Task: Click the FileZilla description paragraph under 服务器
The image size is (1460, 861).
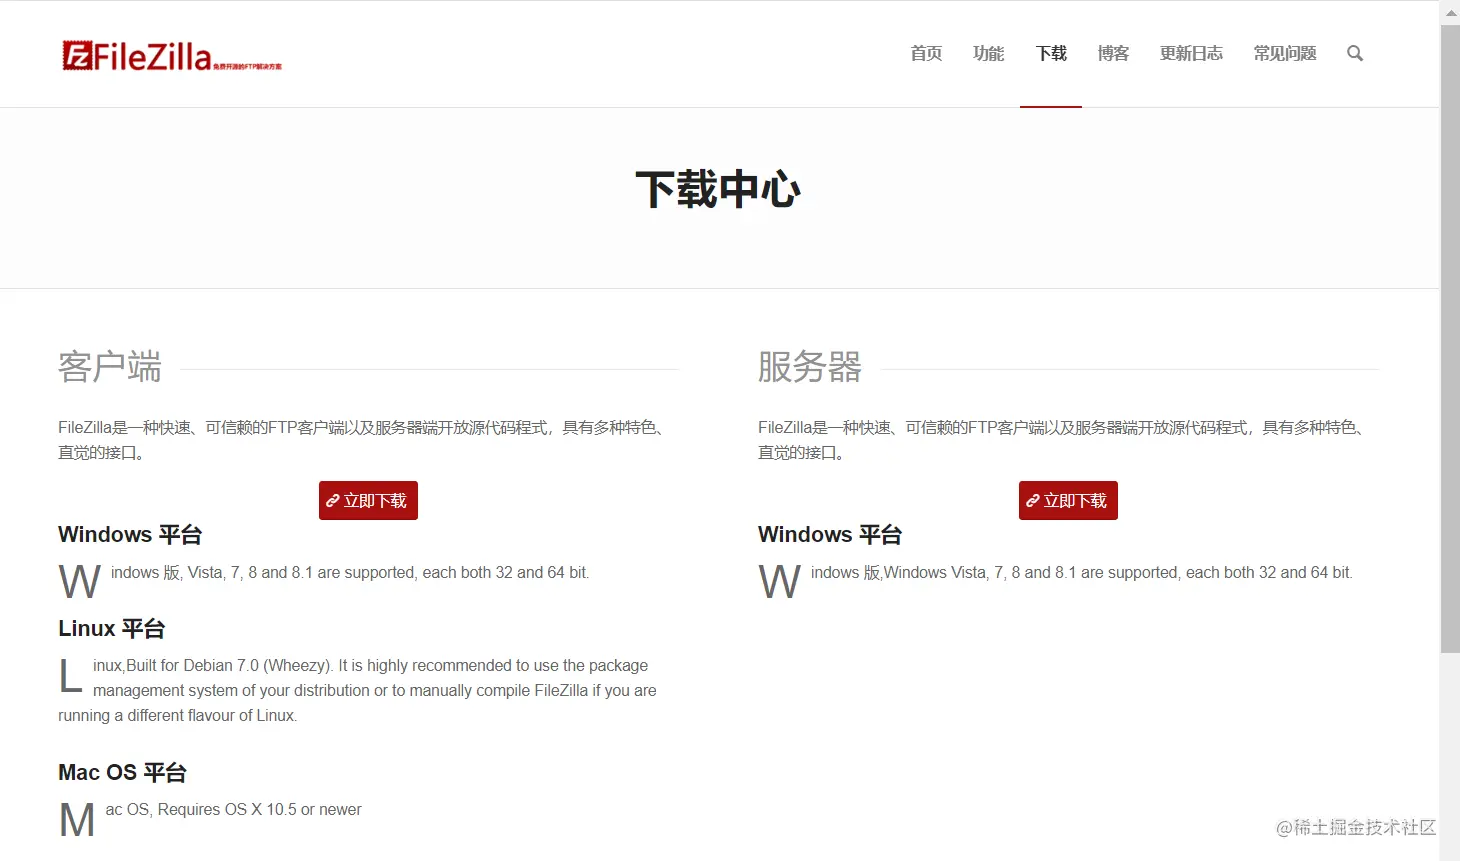Action: 1064,440
